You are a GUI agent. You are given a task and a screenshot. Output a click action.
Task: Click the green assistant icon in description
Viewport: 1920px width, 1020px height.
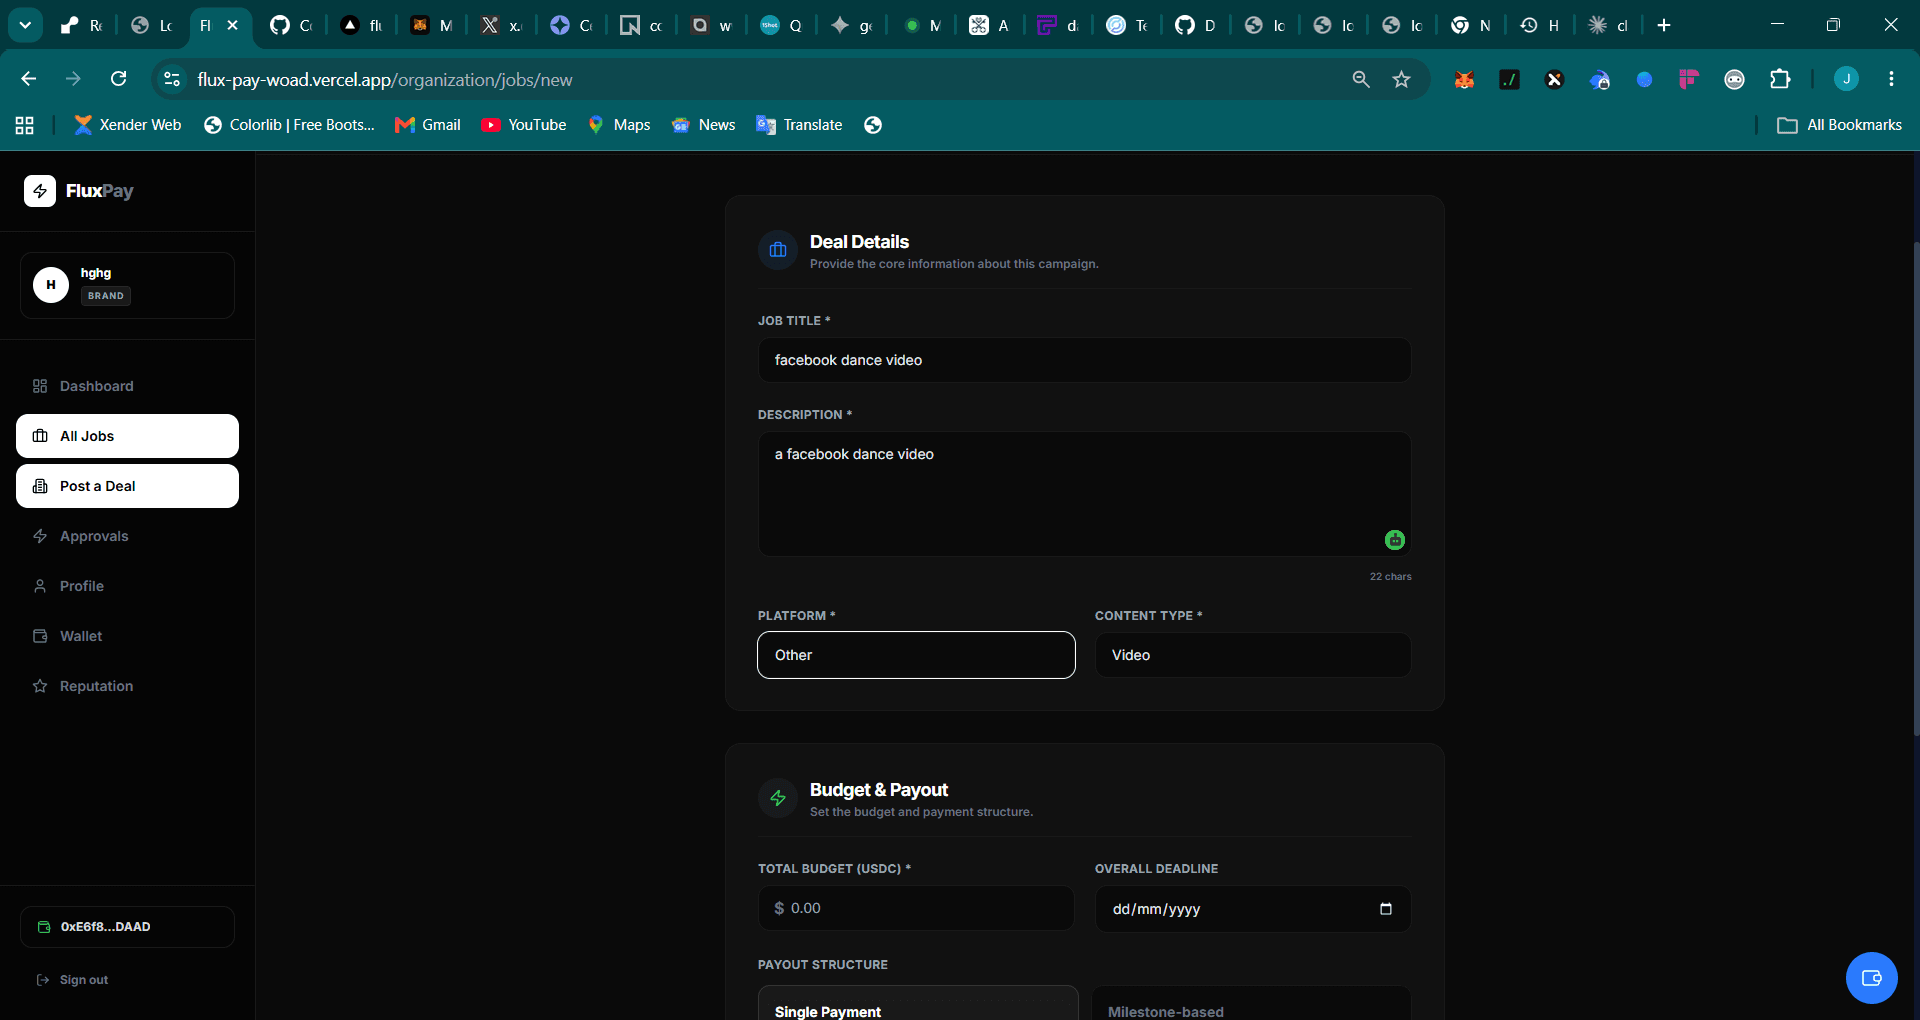pyautogui.click(x=1395, y=540)
